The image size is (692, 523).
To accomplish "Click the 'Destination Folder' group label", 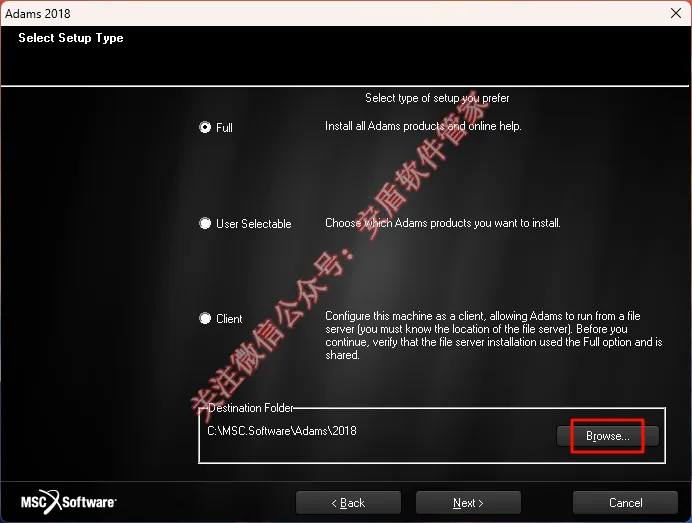I will [x=250, y=408].
